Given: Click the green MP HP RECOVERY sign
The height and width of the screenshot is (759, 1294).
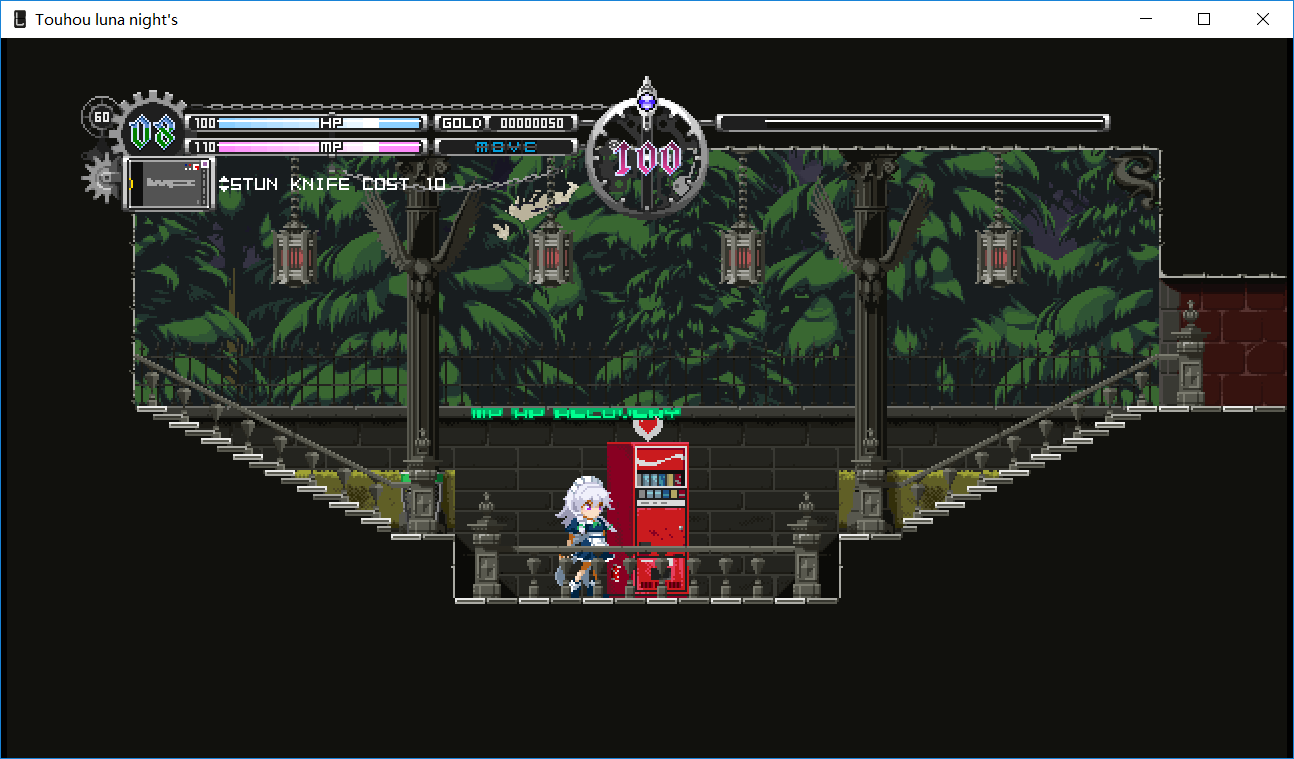Looking at the screenshot, I should click(576, 412).
